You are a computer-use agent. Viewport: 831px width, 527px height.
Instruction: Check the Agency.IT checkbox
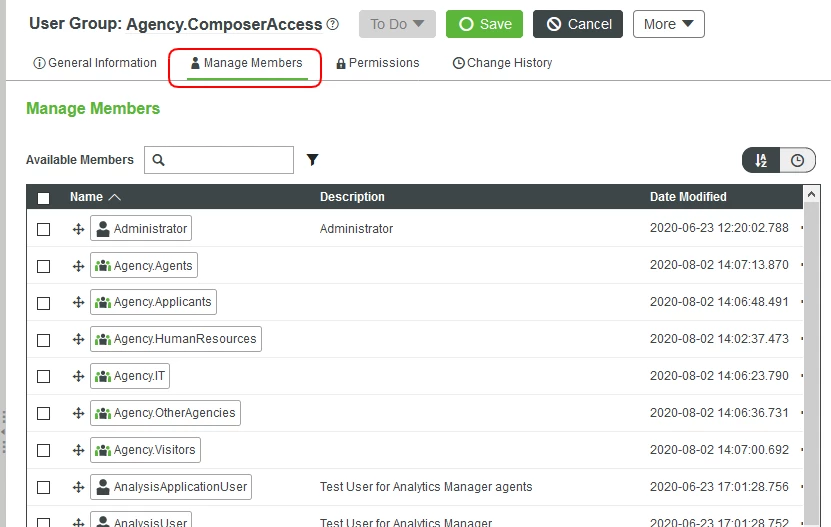[43, 376]
